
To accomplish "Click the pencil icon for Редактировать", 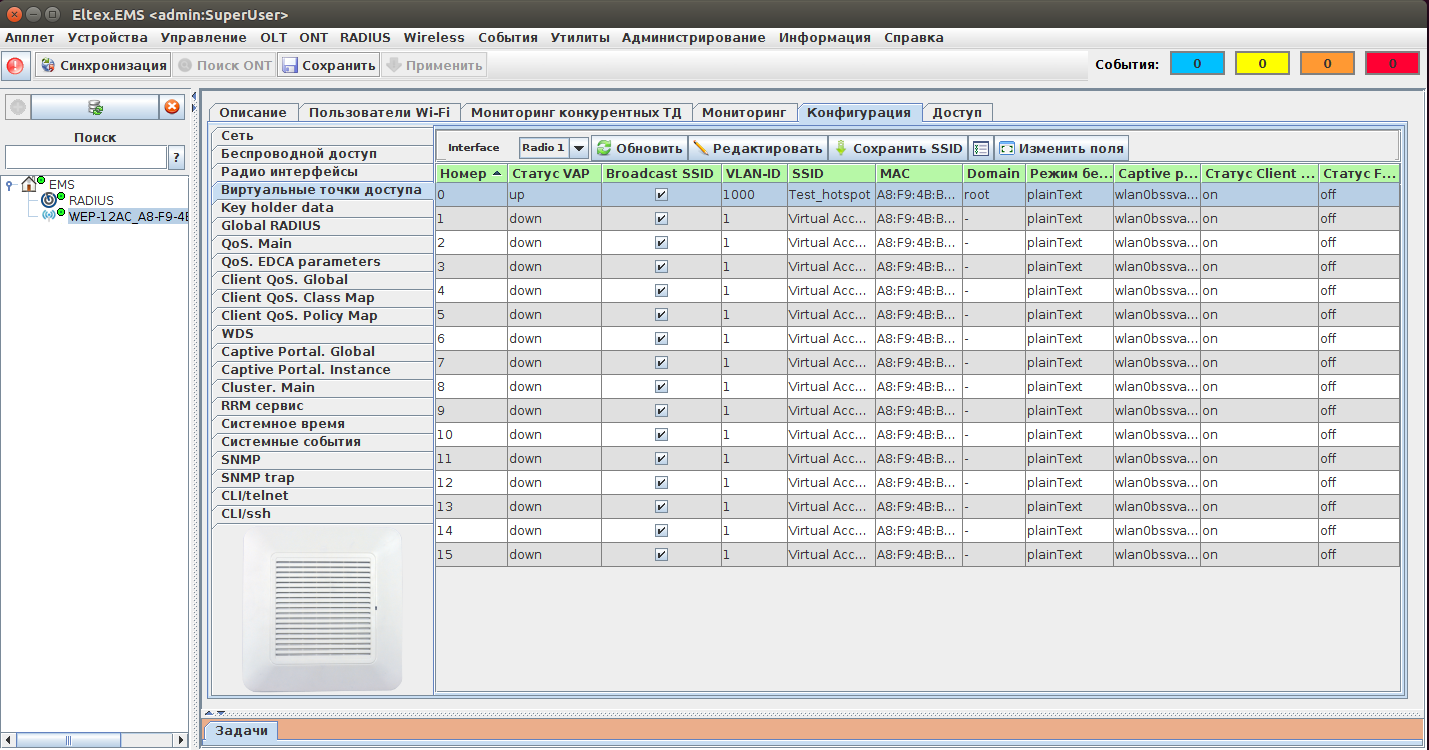I will tap(701, 148).
